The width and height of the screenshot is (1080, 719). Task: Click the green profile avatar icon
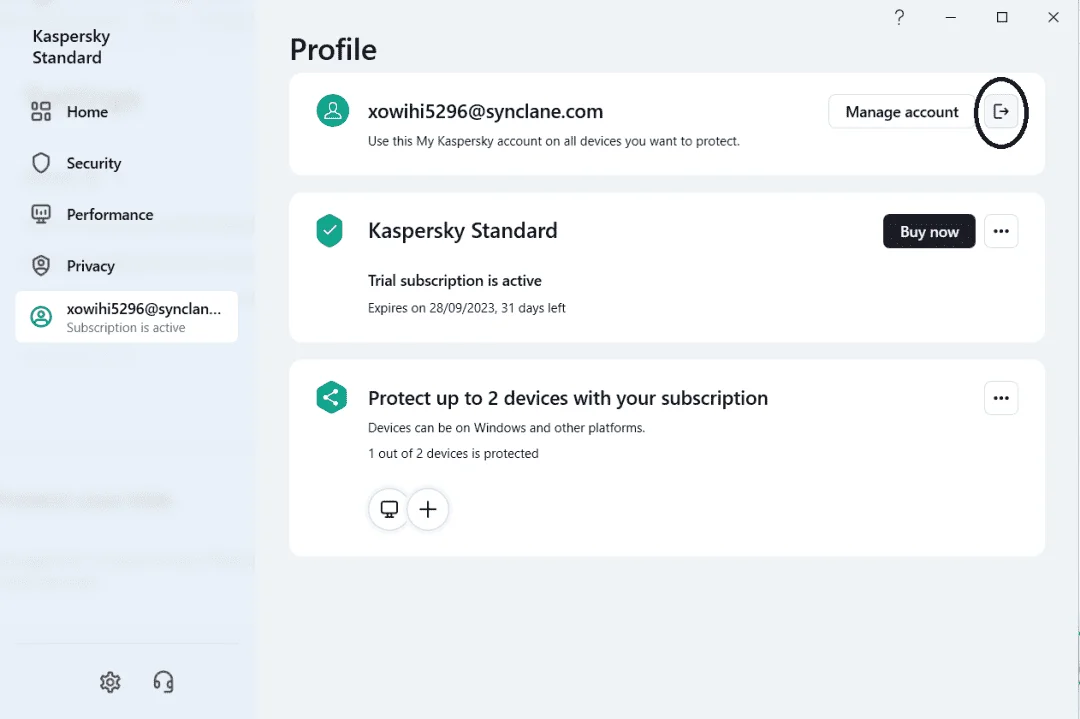pyautogui.click(x=333, y=111)
